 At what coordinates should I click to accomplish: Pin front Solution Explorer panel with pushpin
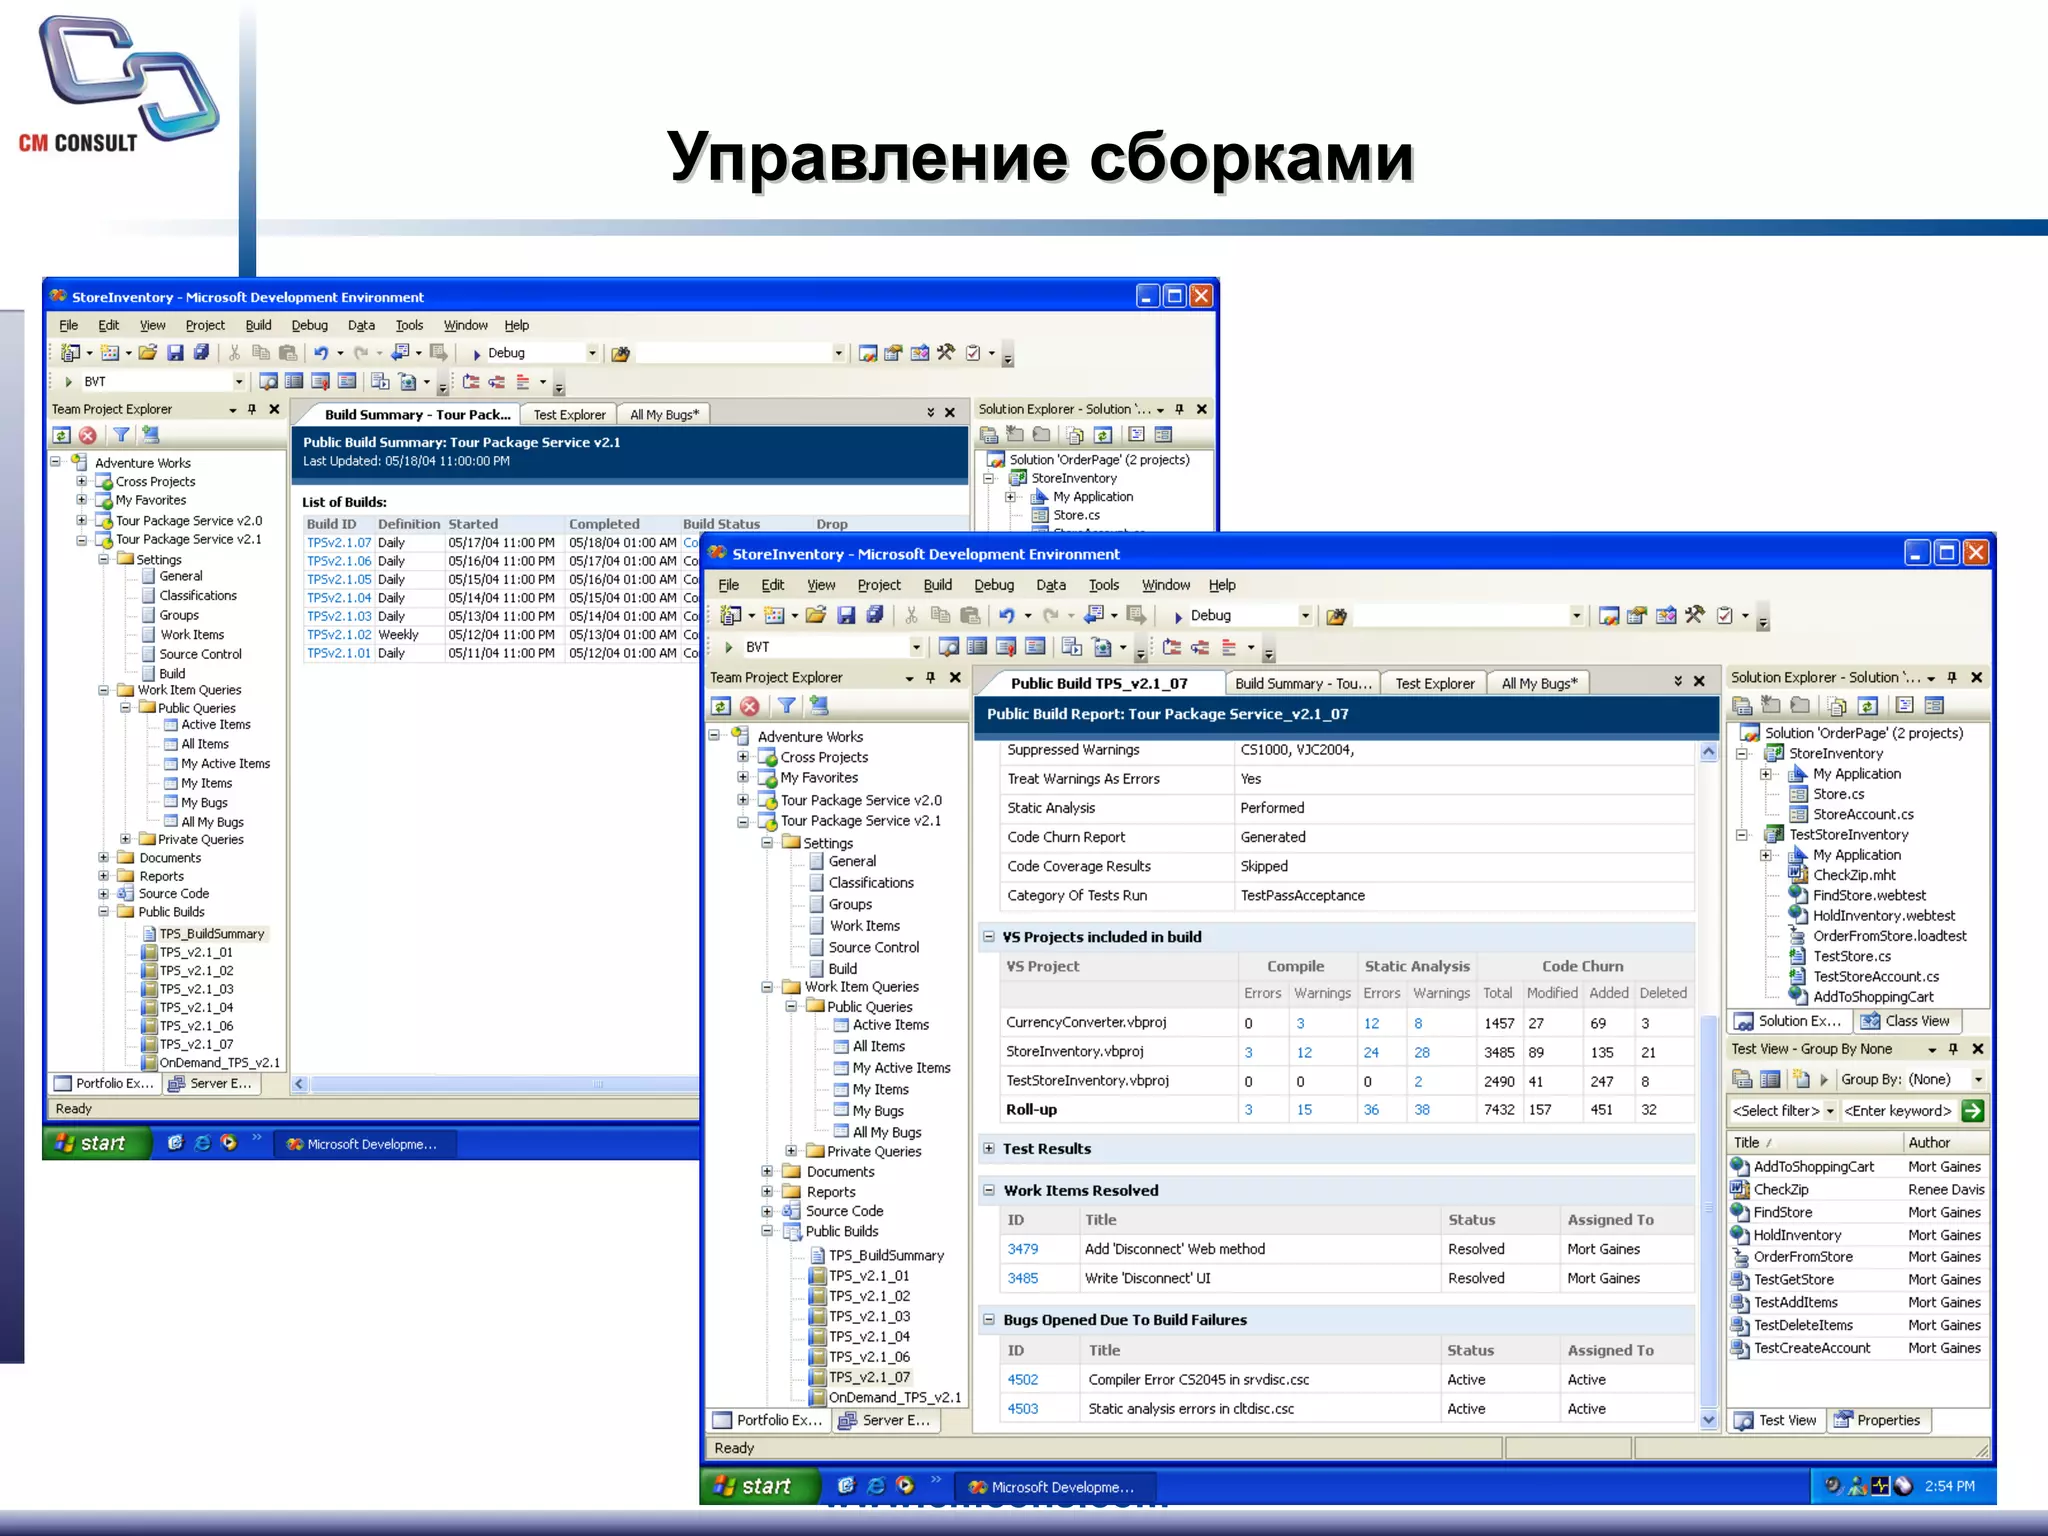point(1952,677)
